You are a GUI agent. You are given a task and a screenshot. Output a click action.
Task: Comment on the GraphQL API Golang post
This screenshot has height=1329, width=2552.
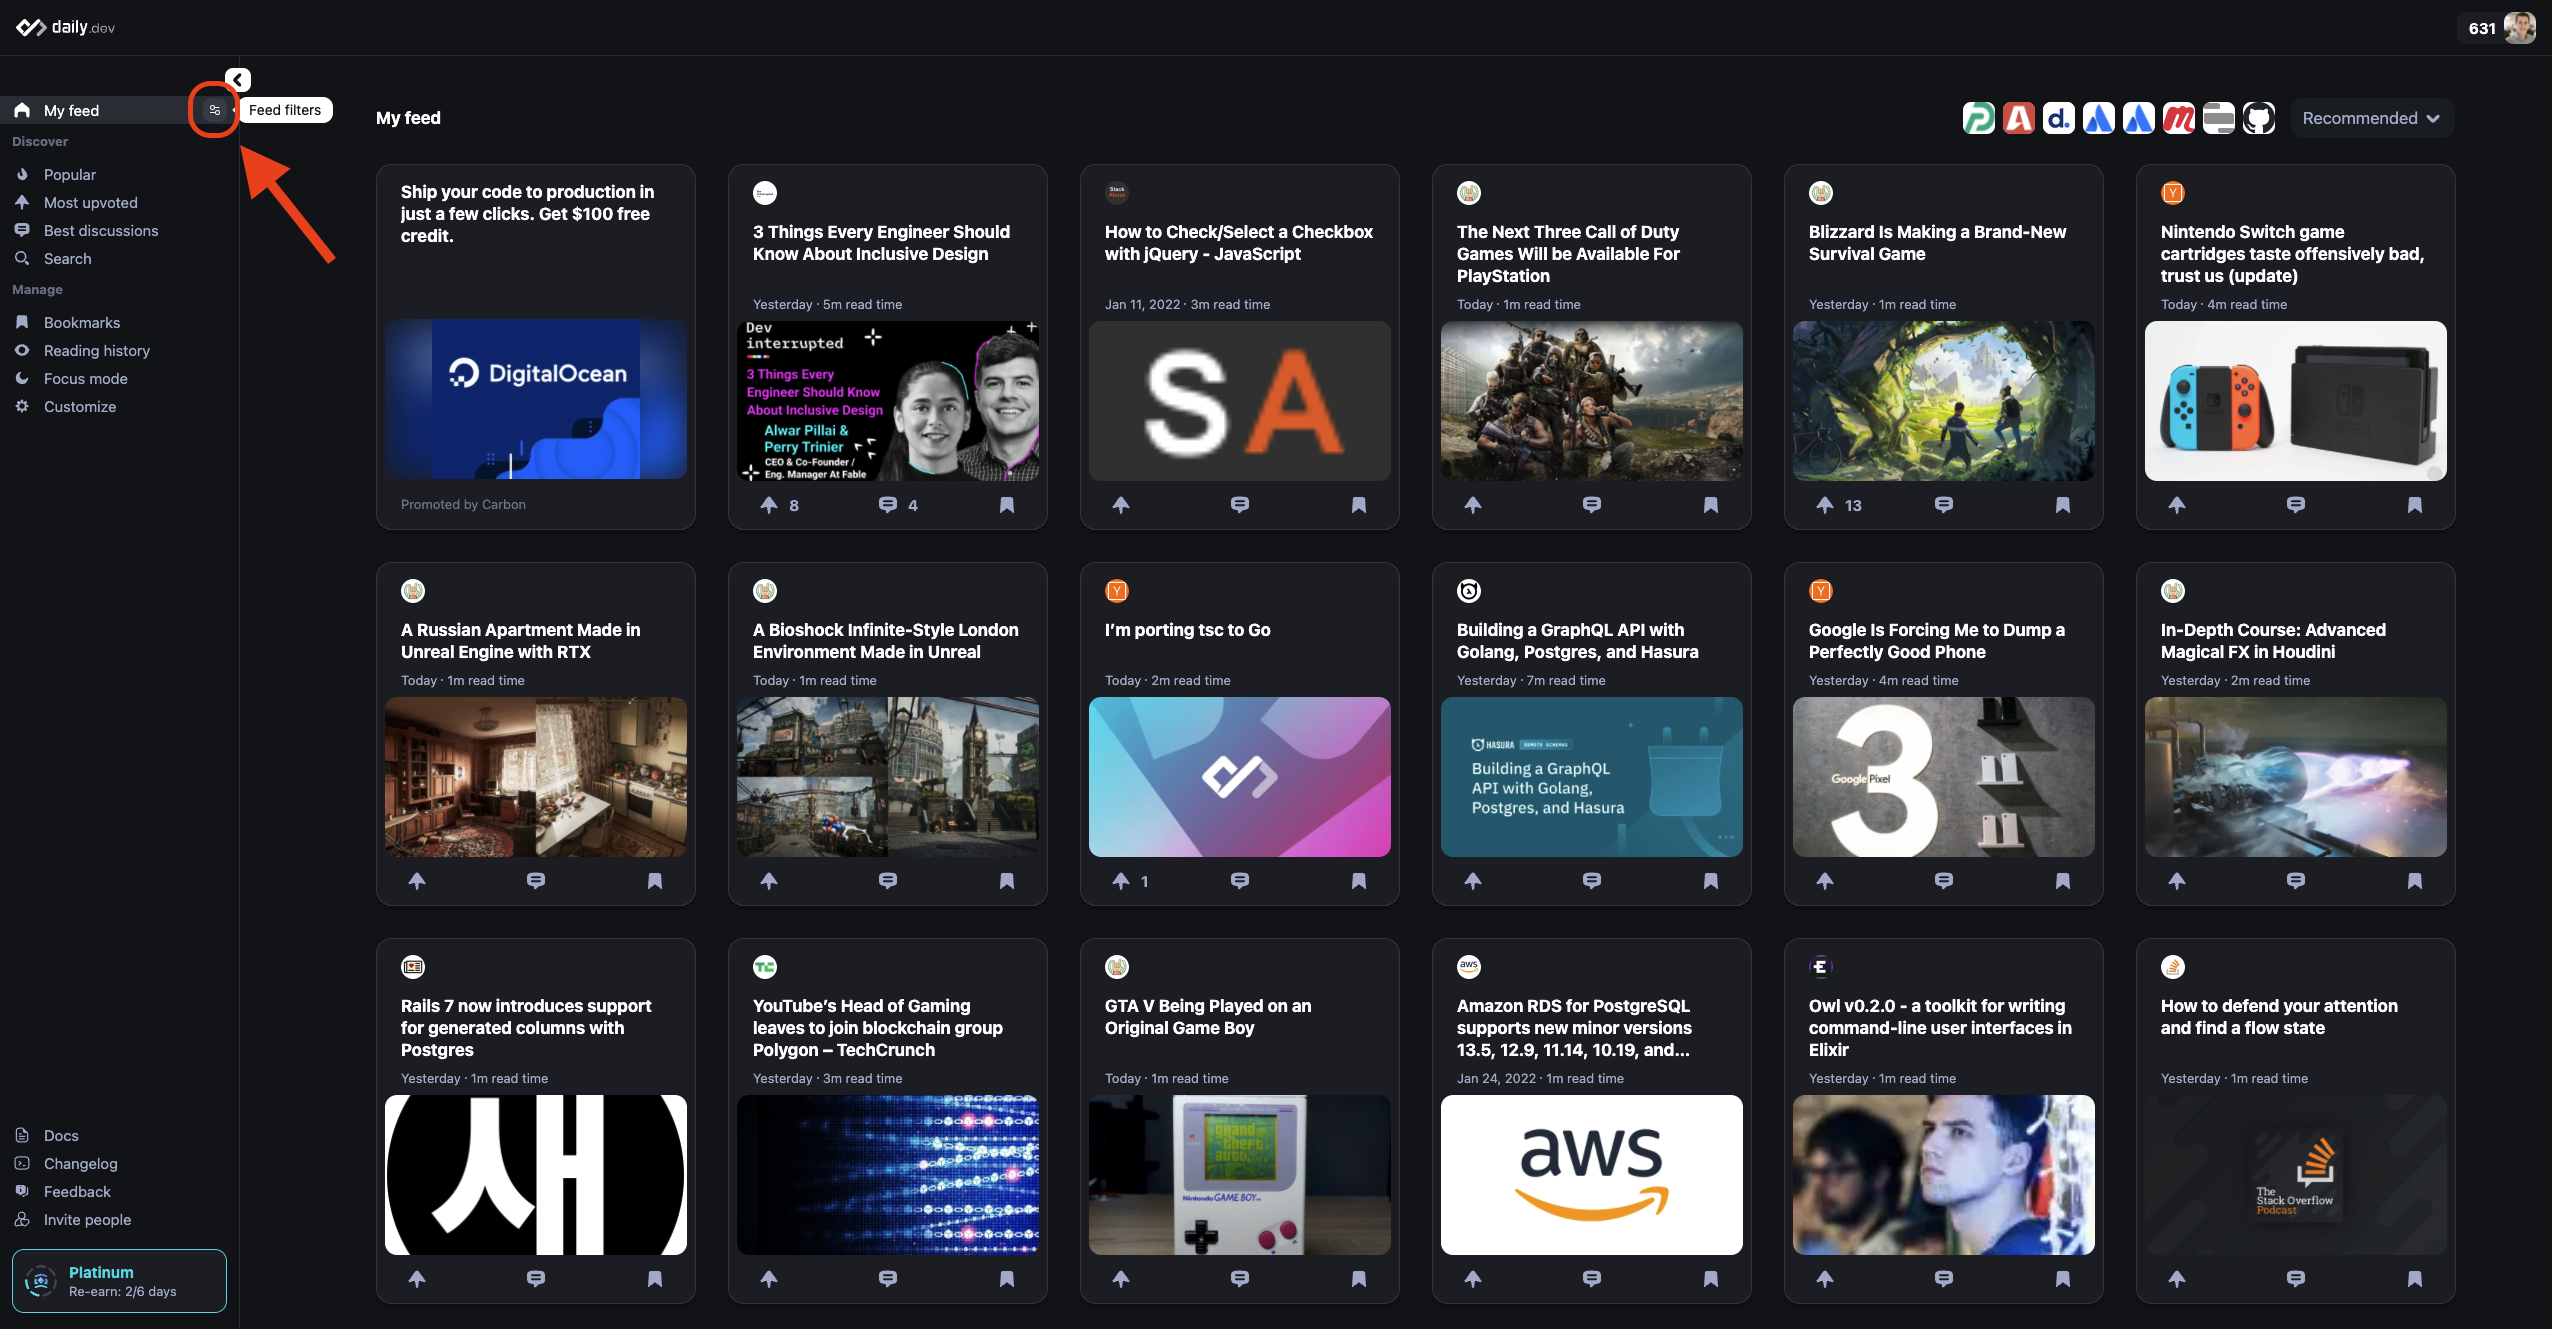(x=1592, y=881)
